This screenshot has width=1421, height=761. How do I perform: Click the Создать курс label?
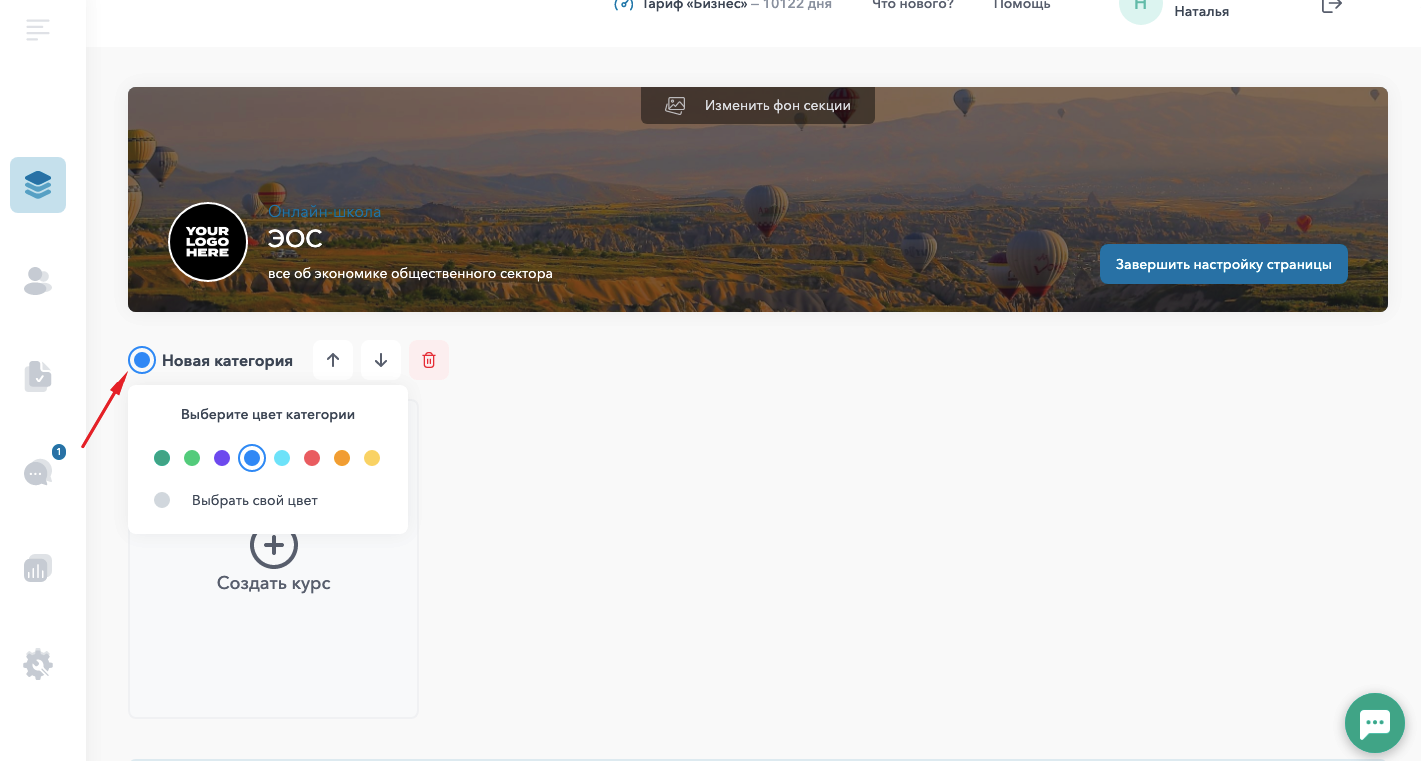point(274,583)
